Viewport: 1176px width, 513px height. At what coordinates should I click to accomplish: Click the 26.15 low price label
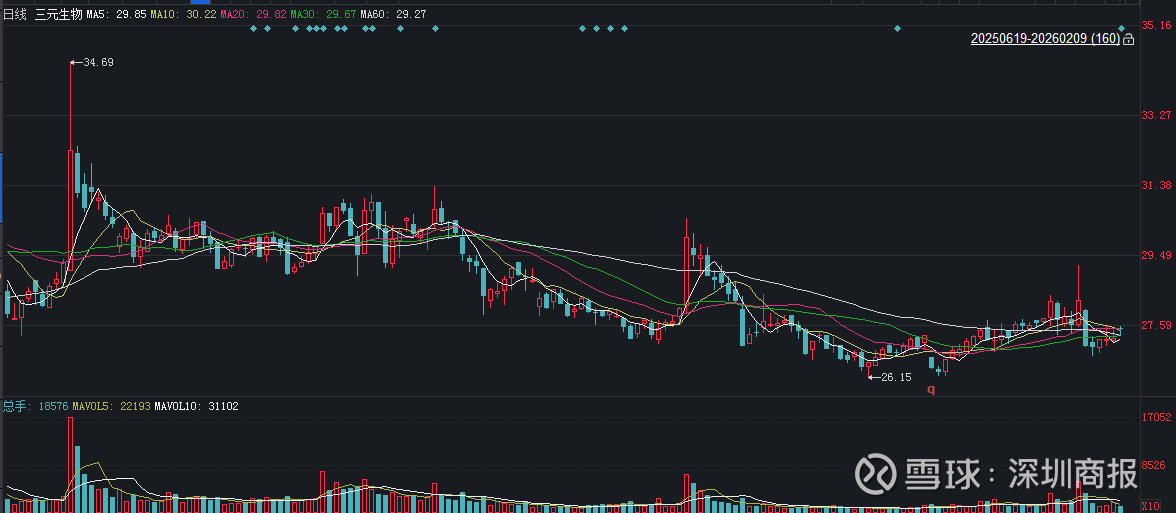(x=895, y=377)
